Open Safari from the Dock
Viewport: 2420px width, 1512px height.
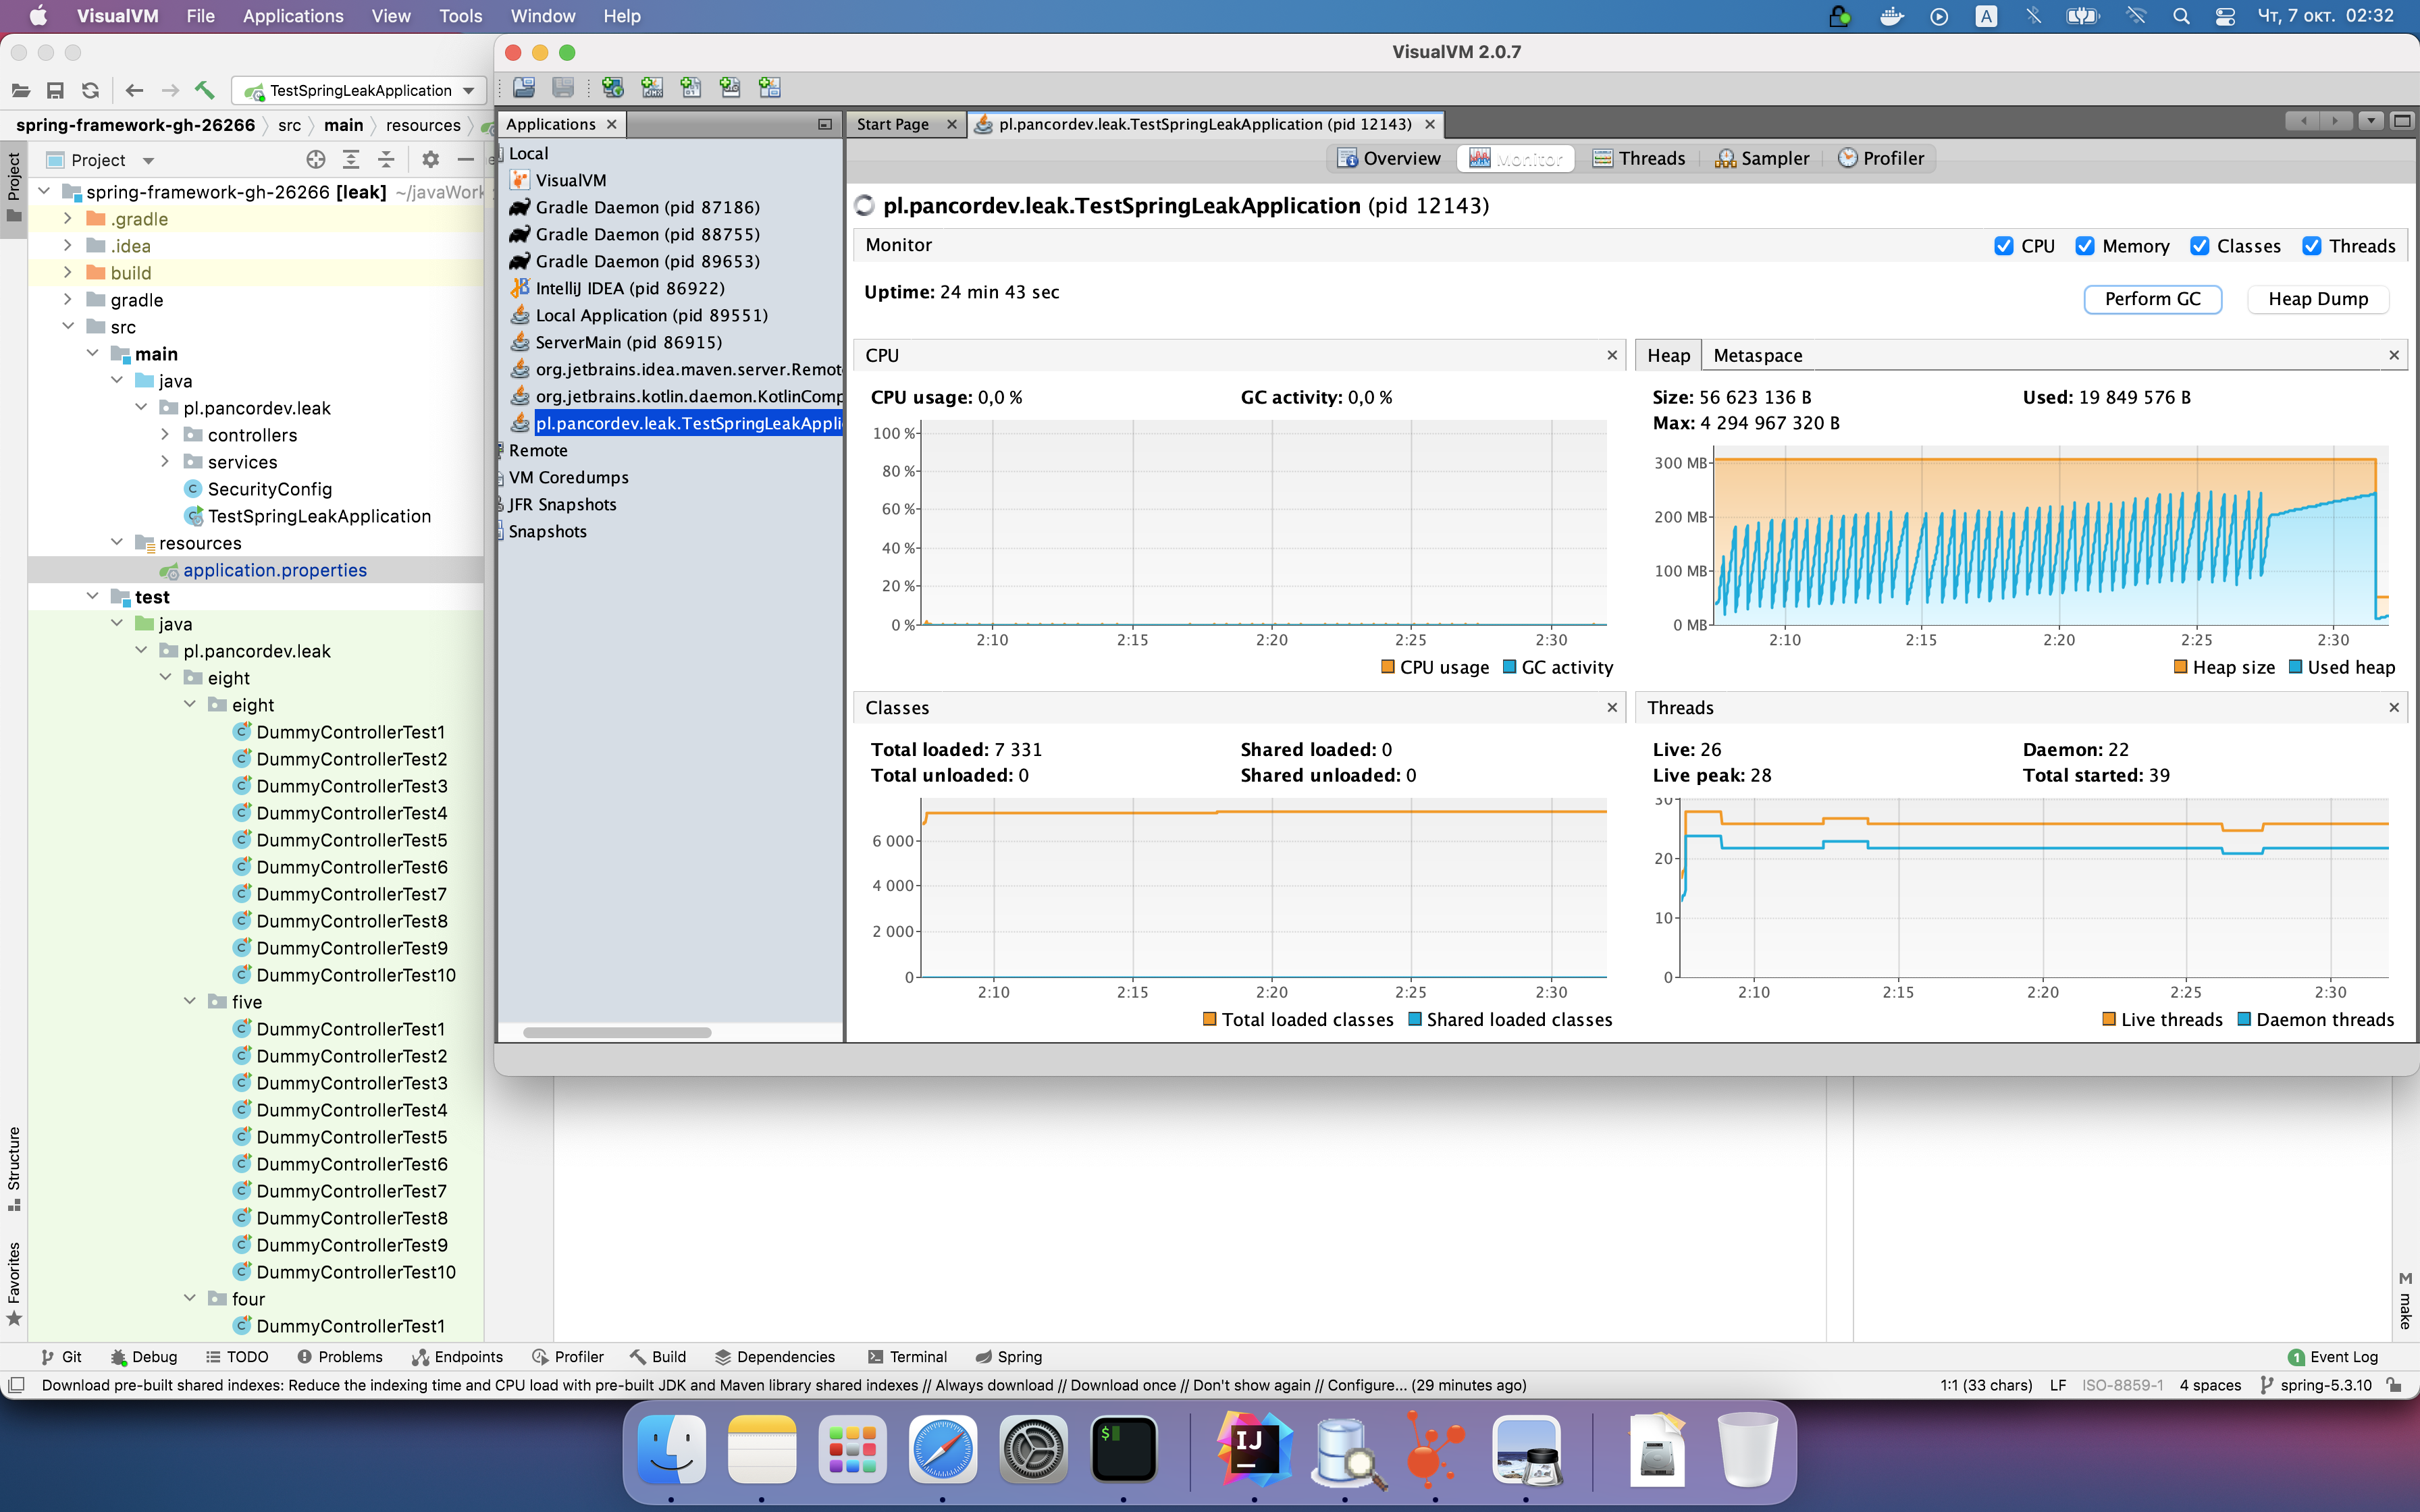[943, 1448]
